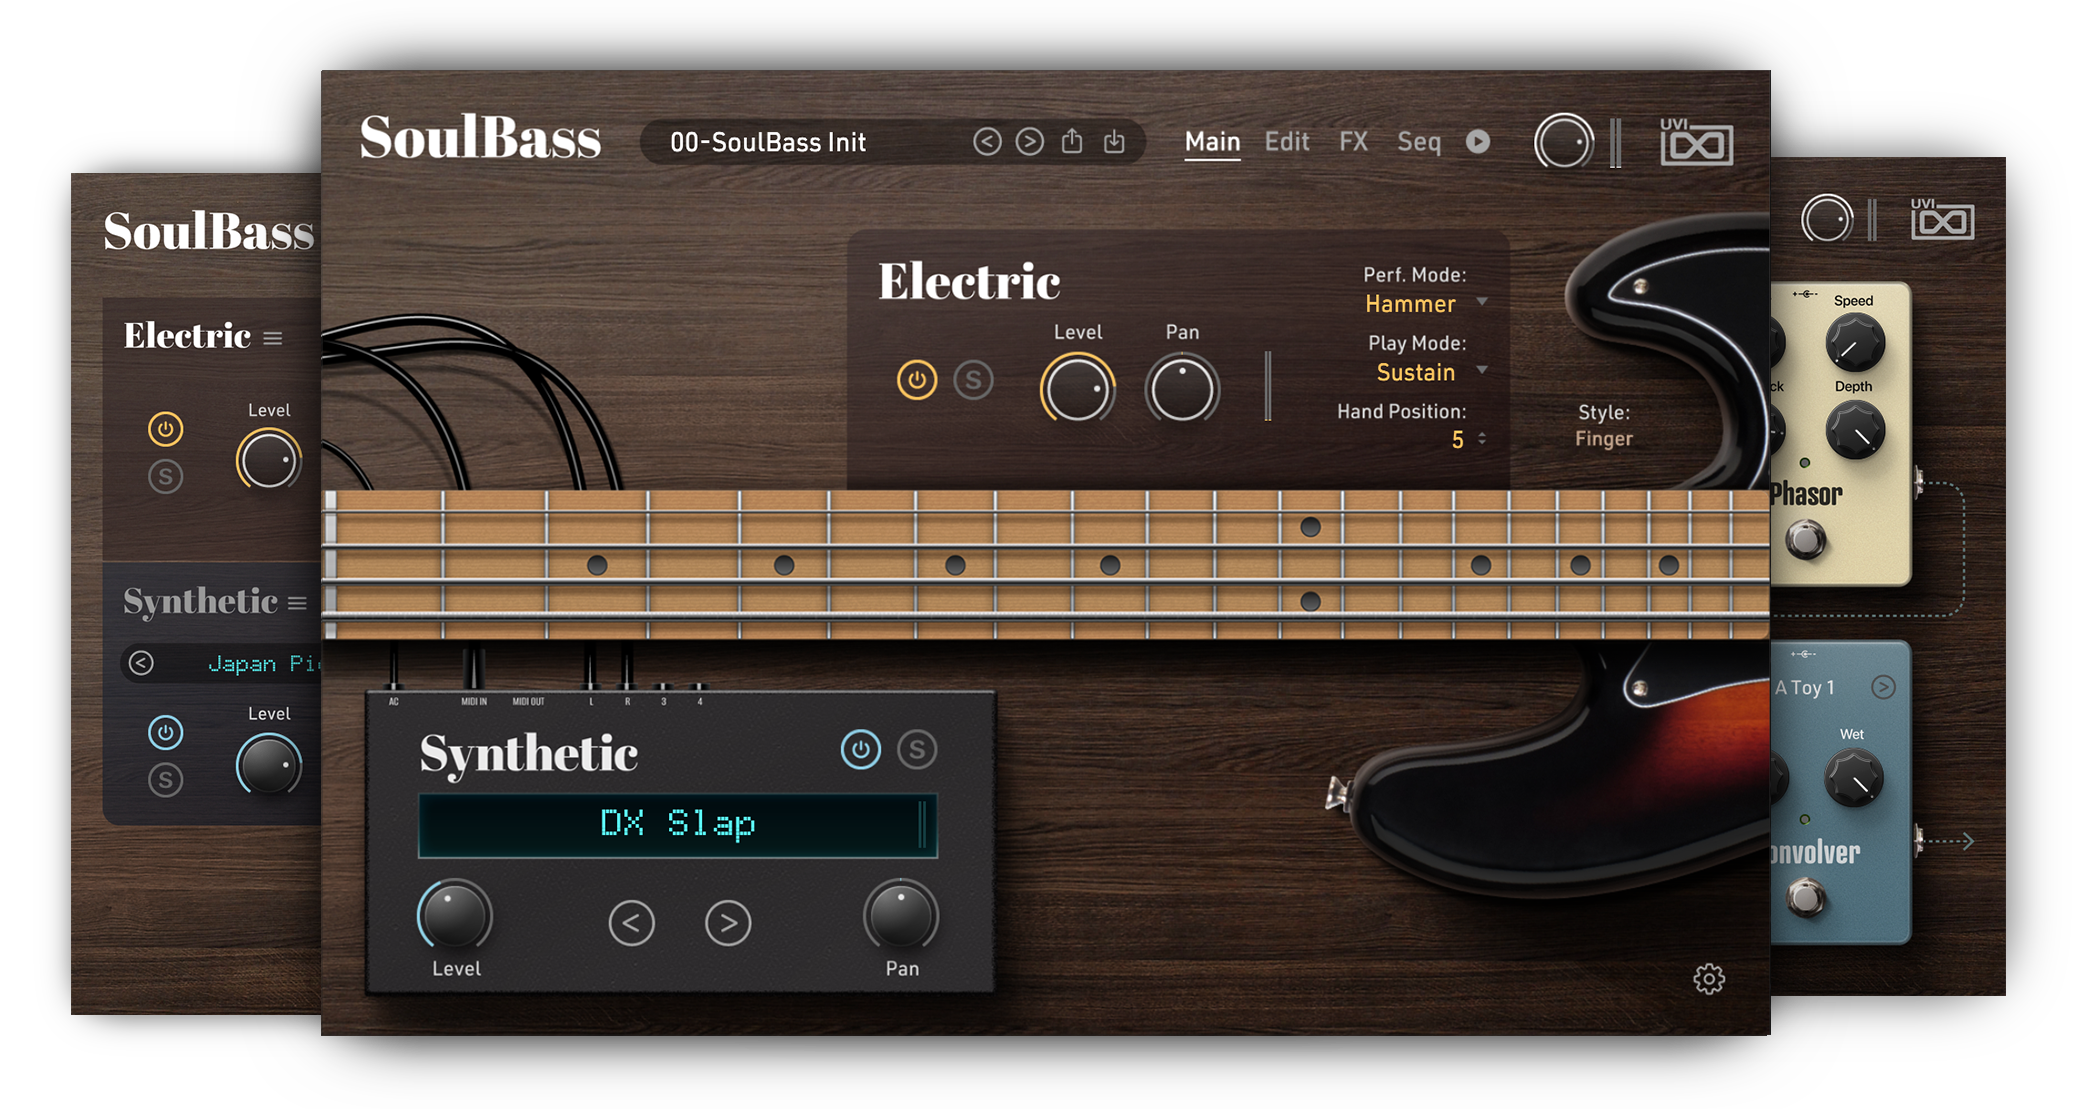Solo the Synthetic layer

click(x=917, y=749)
